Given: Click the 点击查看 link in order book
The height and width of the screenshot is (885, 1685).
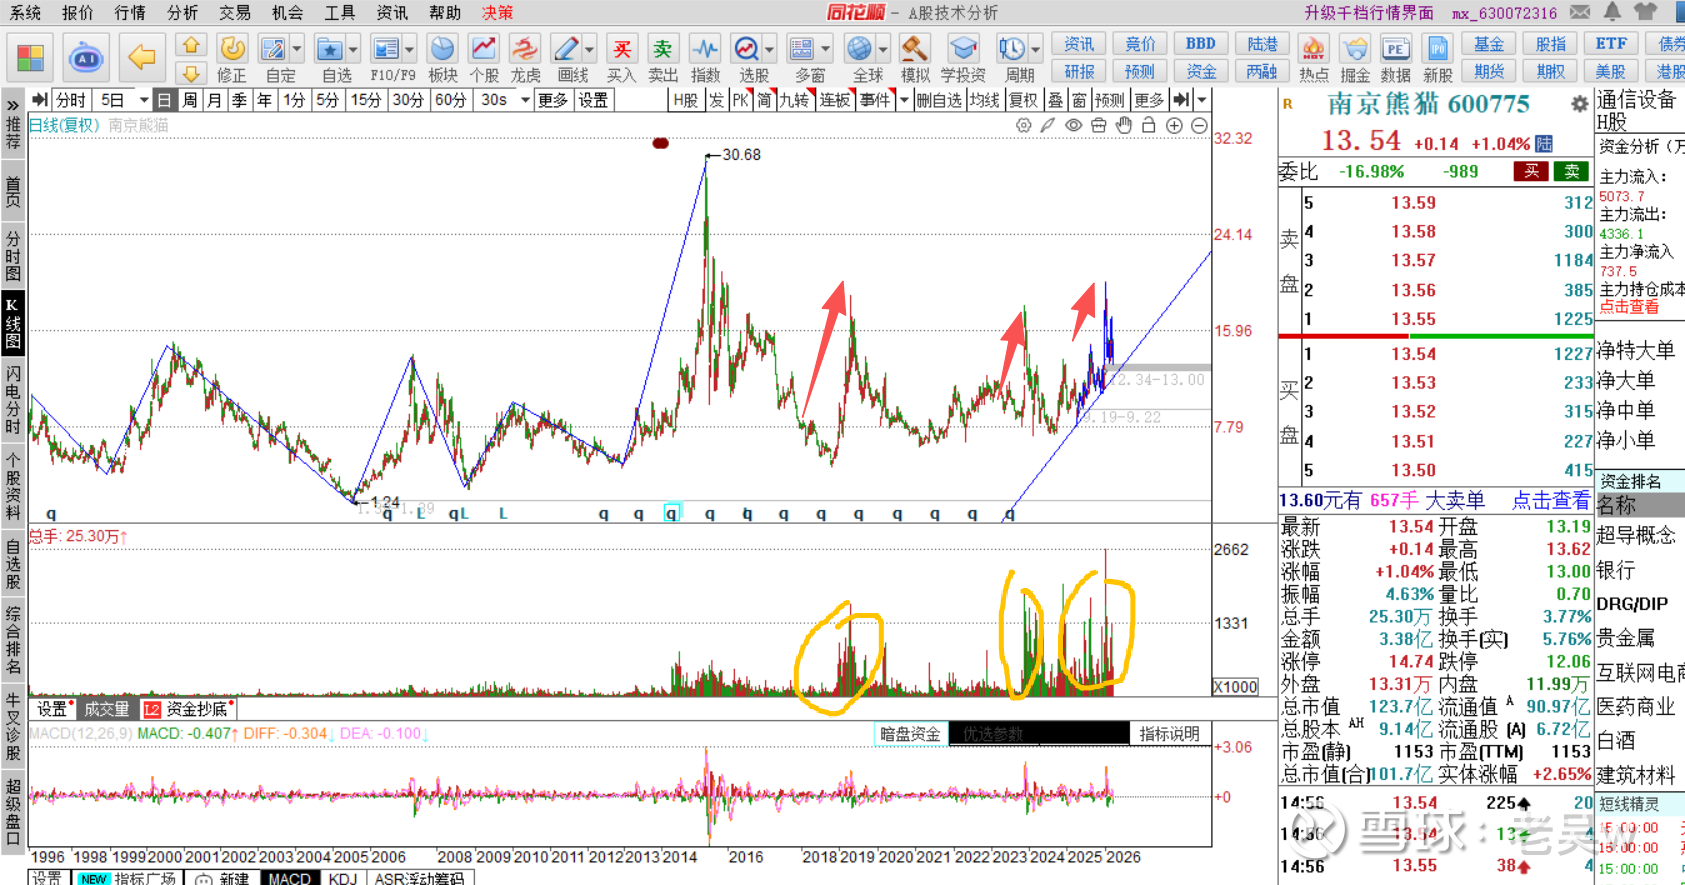Looking at the screenshot, I should (x=1550, y=500).
